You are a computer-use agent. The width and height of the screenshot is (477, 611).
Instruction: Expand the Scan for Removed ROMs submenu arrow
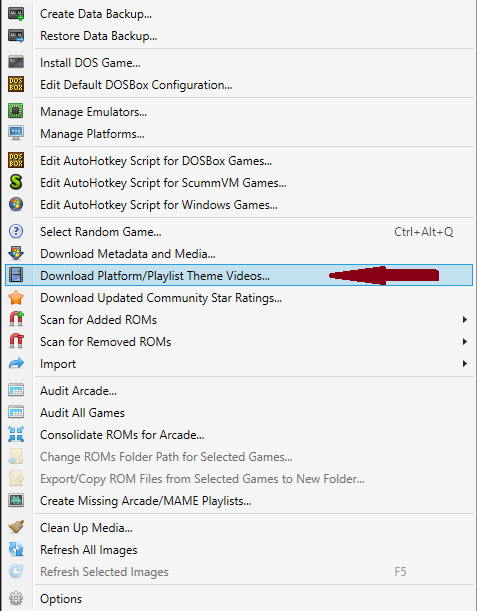(x=464, y=342)
